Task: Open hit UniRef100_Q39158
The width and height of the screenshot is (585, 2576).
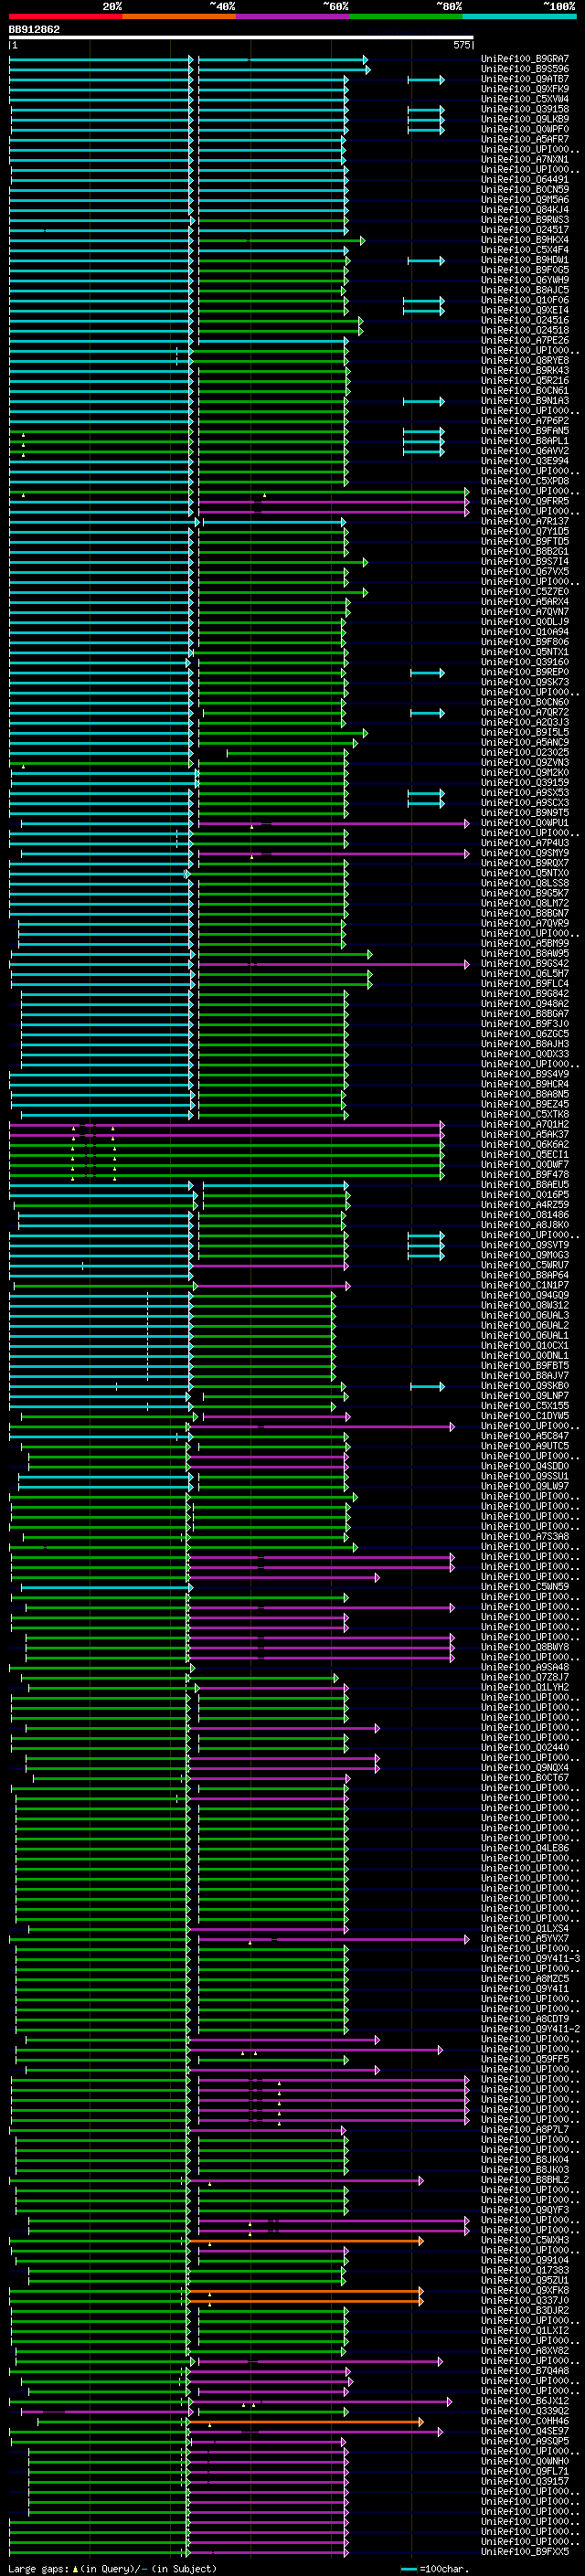Action: [x=524, y=109]
